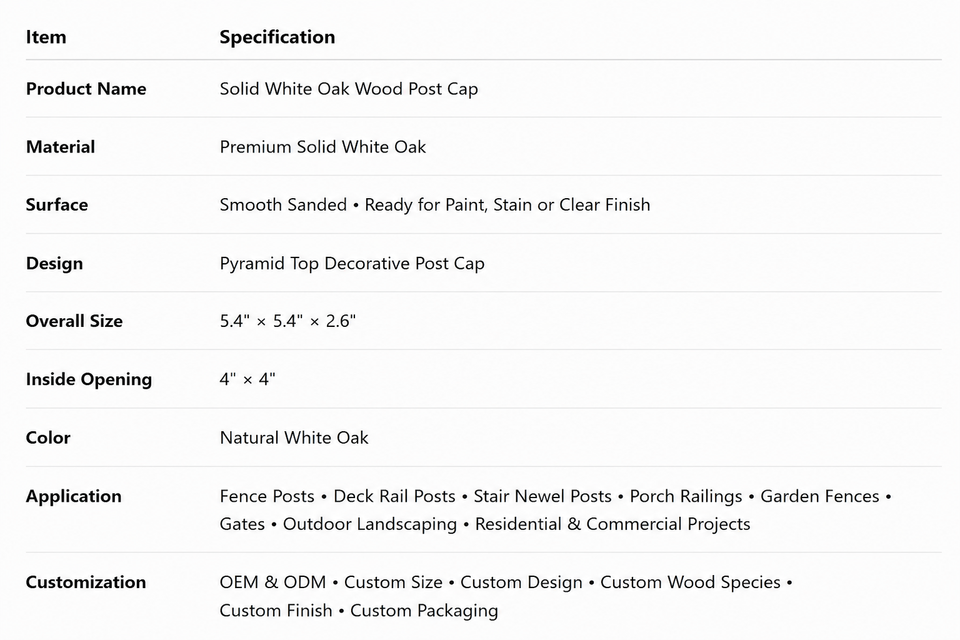
Task: Select the Material row label
Action: [x=60, y=147]
